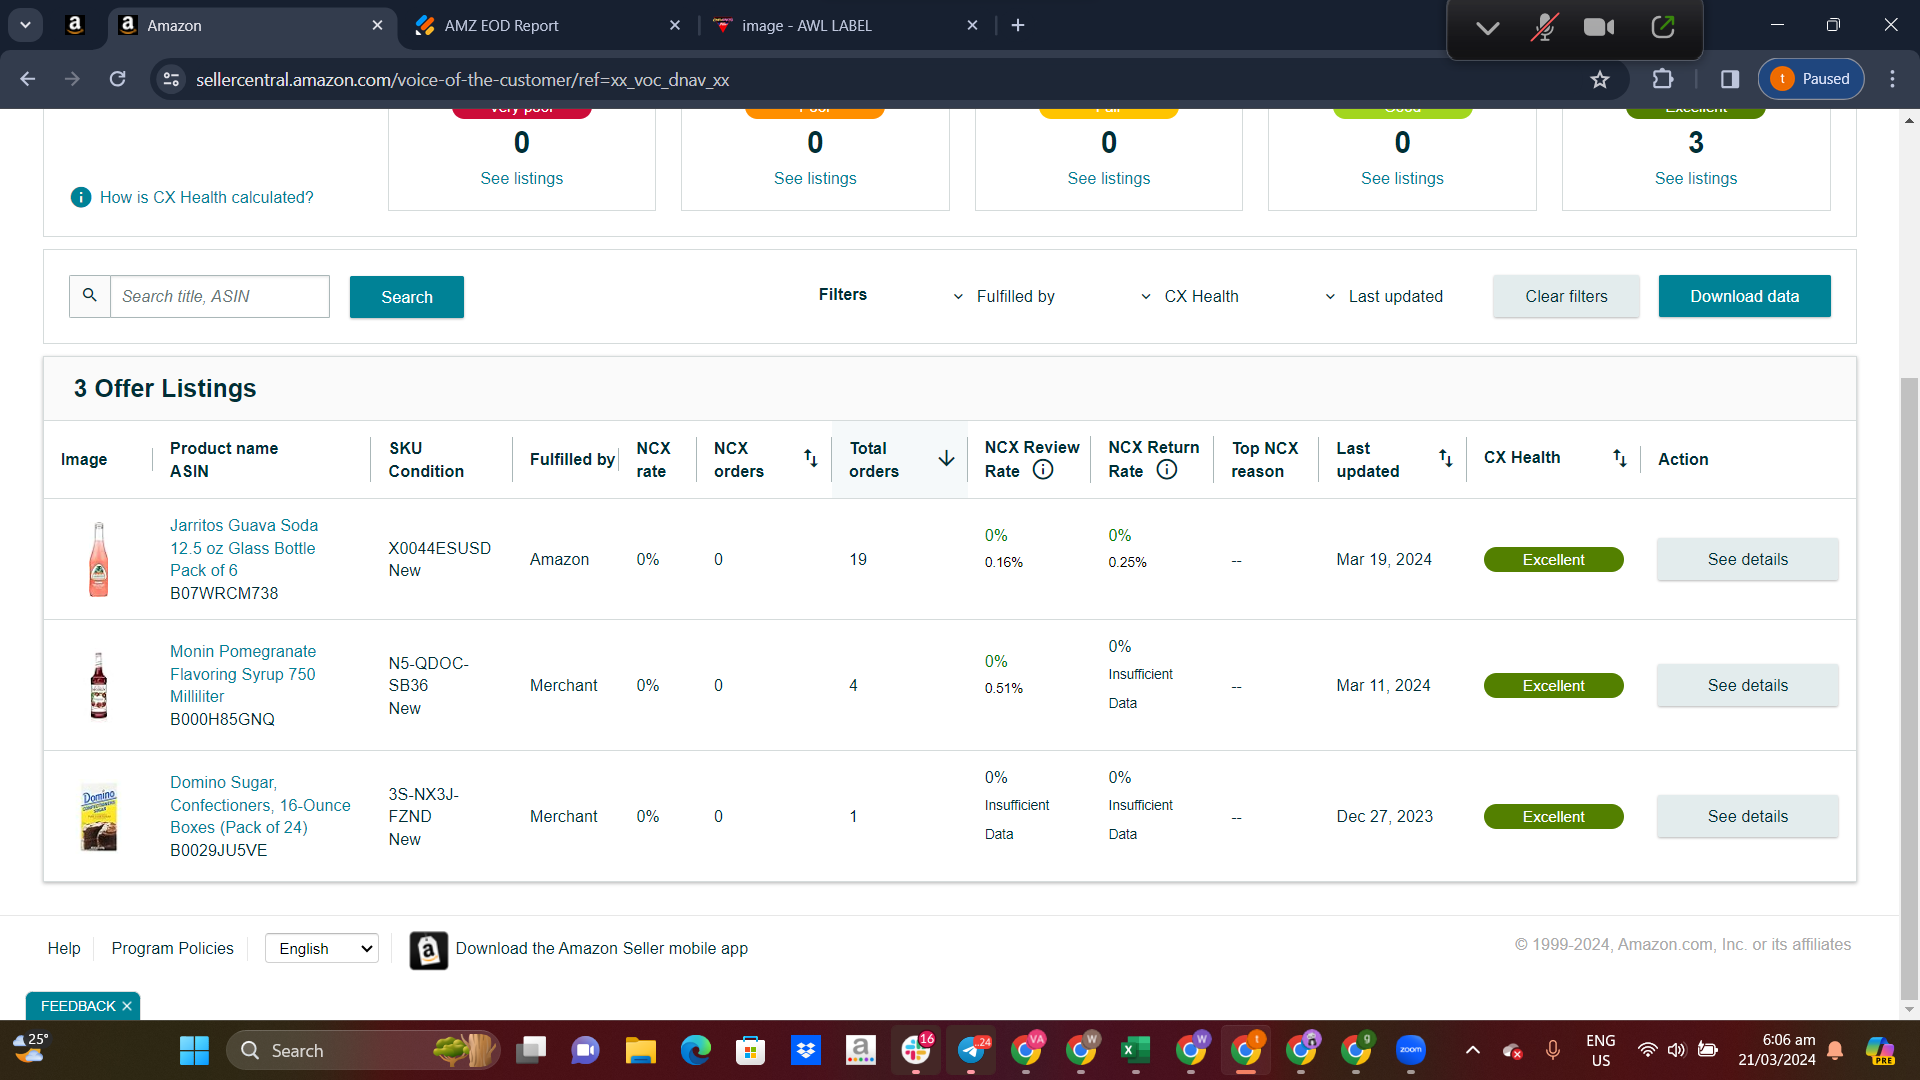The width and height of the screenshot is (1920, 1080).
Task: Open Zoom from the taskbar
Action: point(1410,1051)
